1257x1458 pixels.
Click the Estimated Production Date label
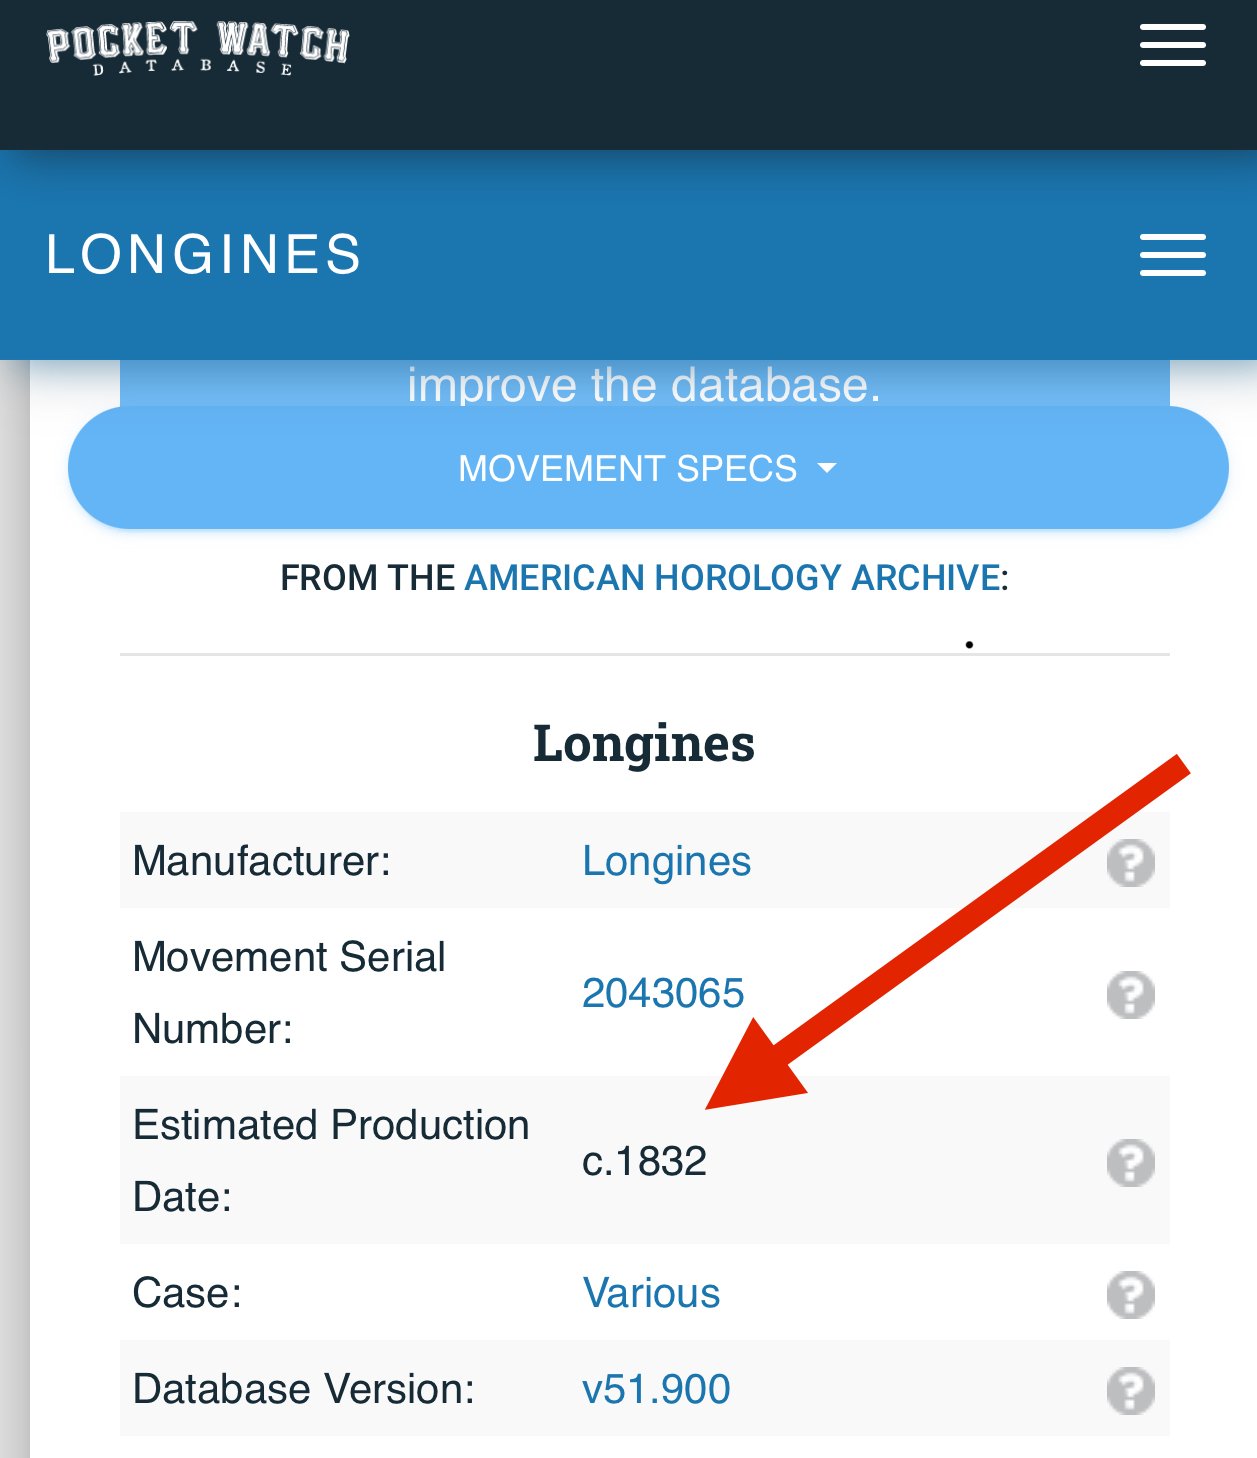pyautogui.click(x=330, y=1160)
